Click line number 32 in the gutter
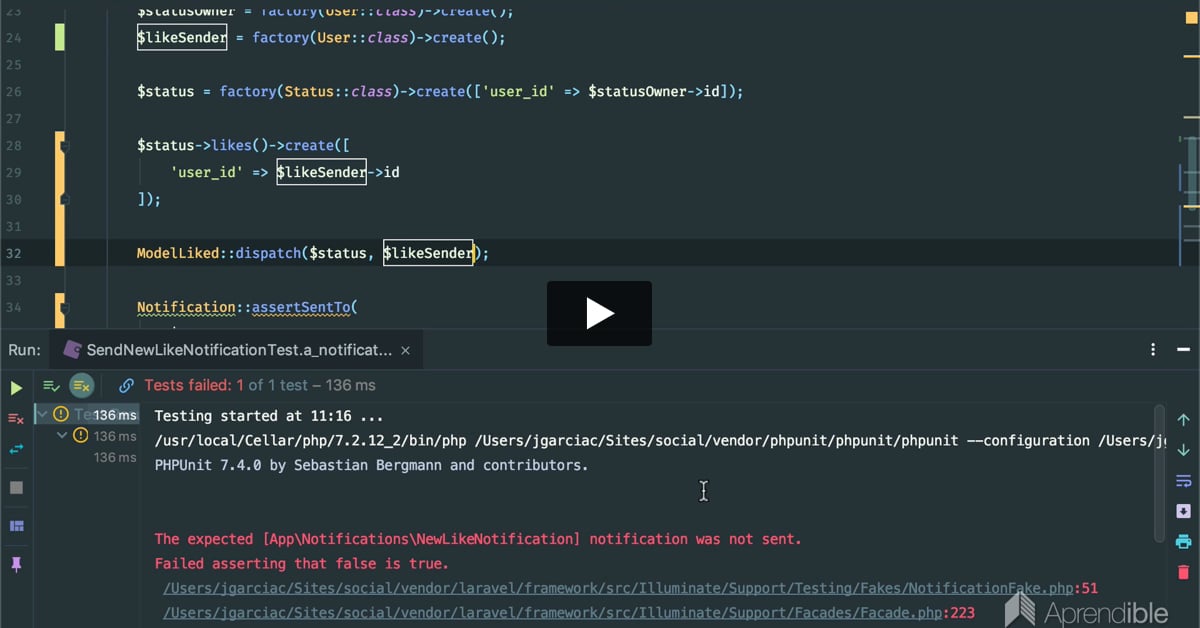The height and width of the screenshot is (628, 1200). 13,254
